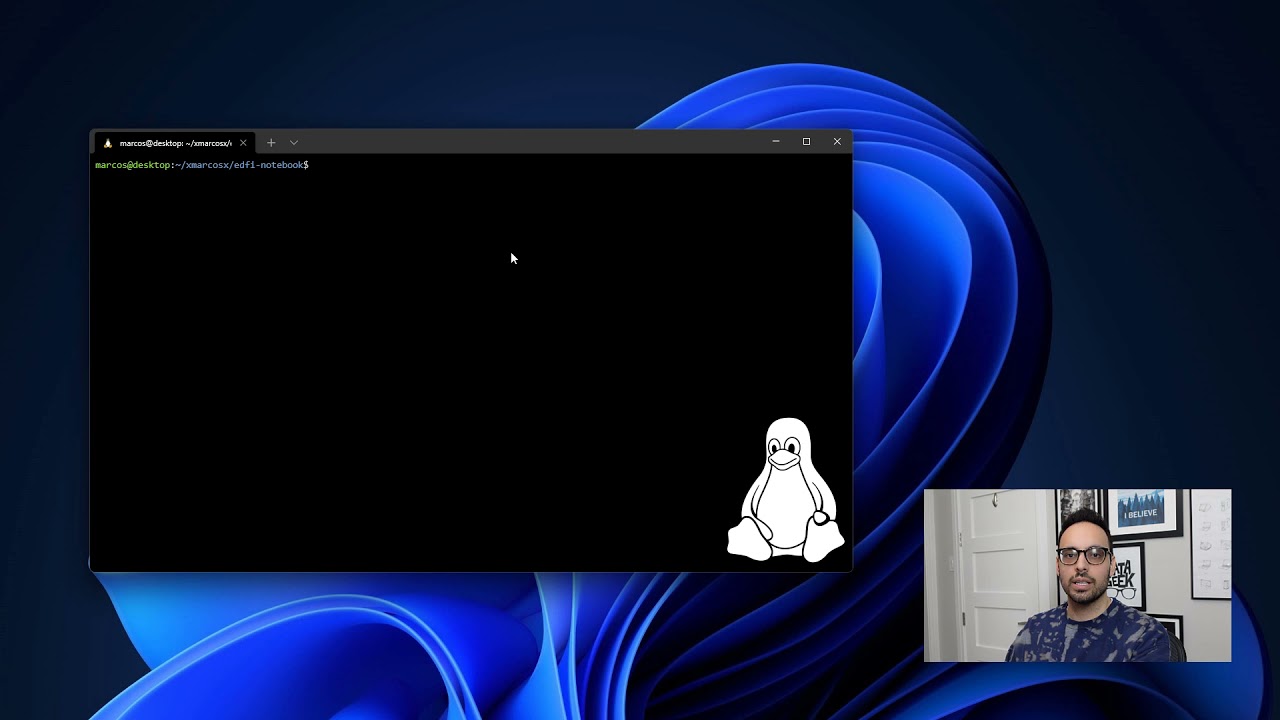Click the ~/xmarcosx/edfi-notebook path text
Viewport: 1280px width, 720px height.
[239, 165]
